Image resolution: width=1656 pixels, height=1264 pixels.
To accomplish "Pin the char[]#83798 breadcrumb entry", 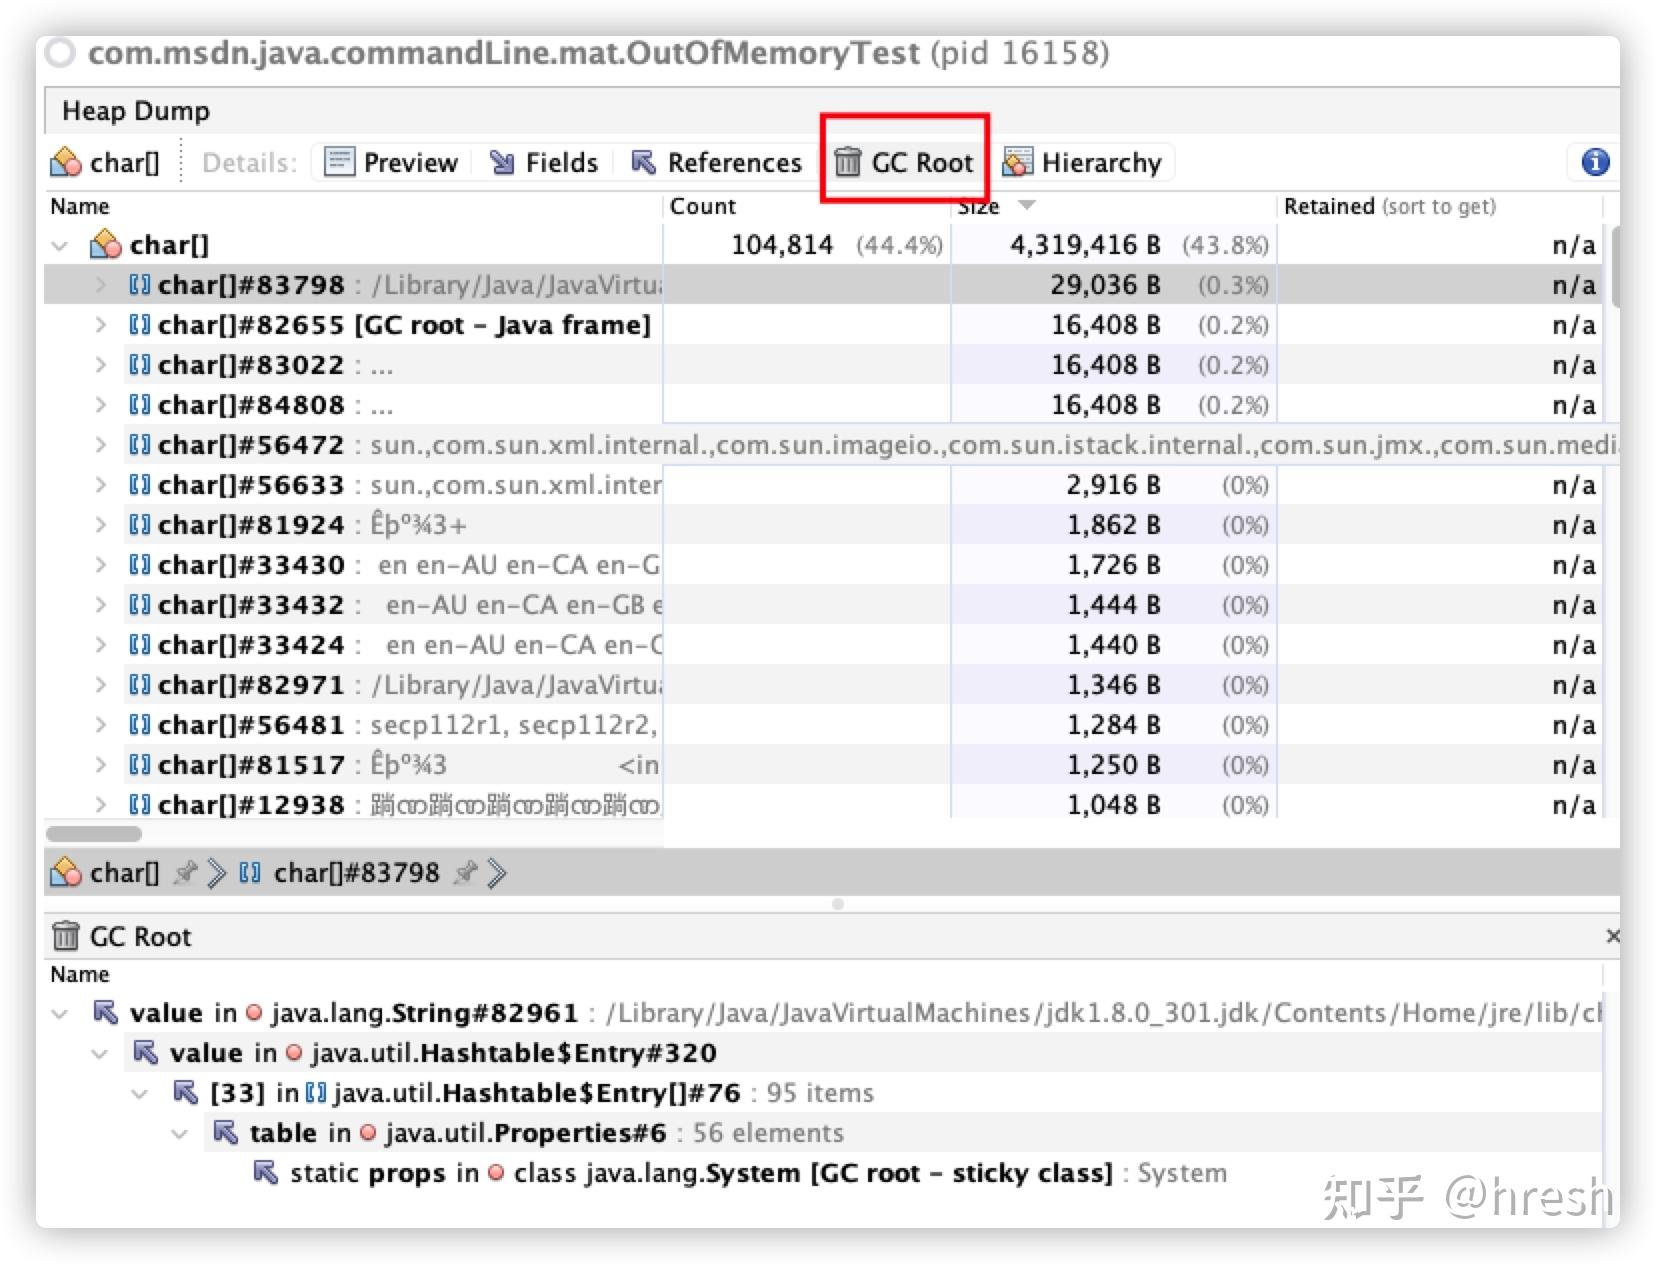I will [x=466, y=872].
